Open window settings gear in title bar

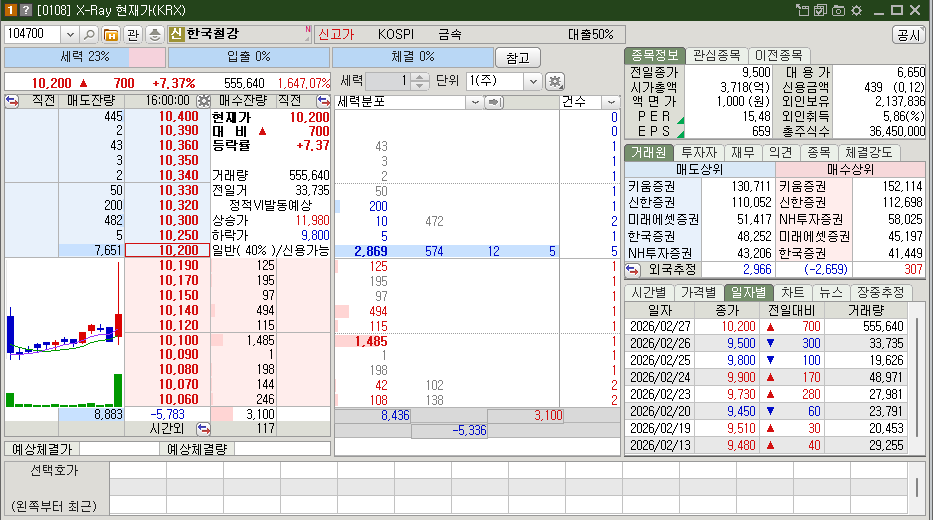pos(856,10)
